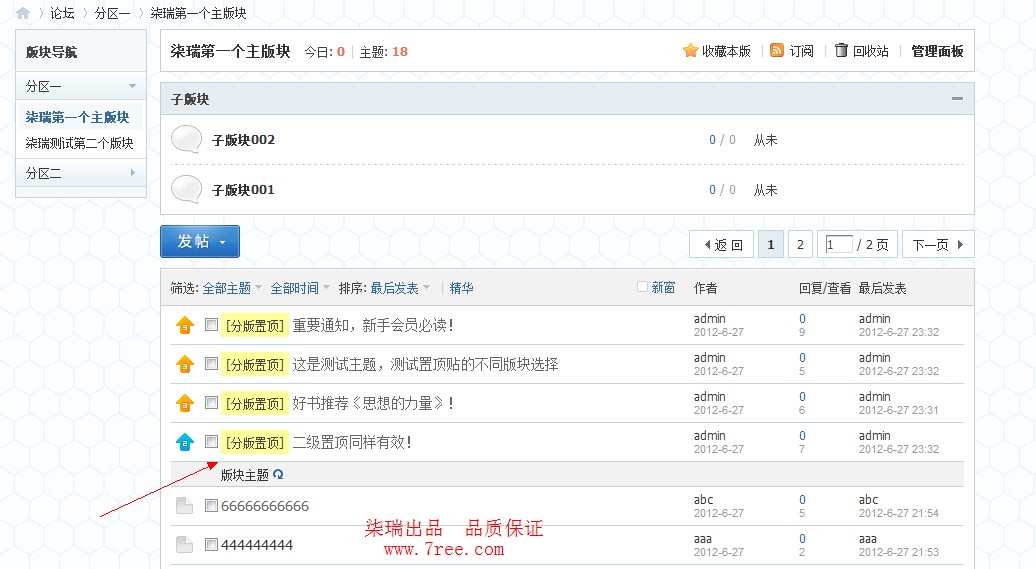The image size is (1036, 569).
Task: Collapse the 子版块 section with minus icon
Action: pos(957,99)
